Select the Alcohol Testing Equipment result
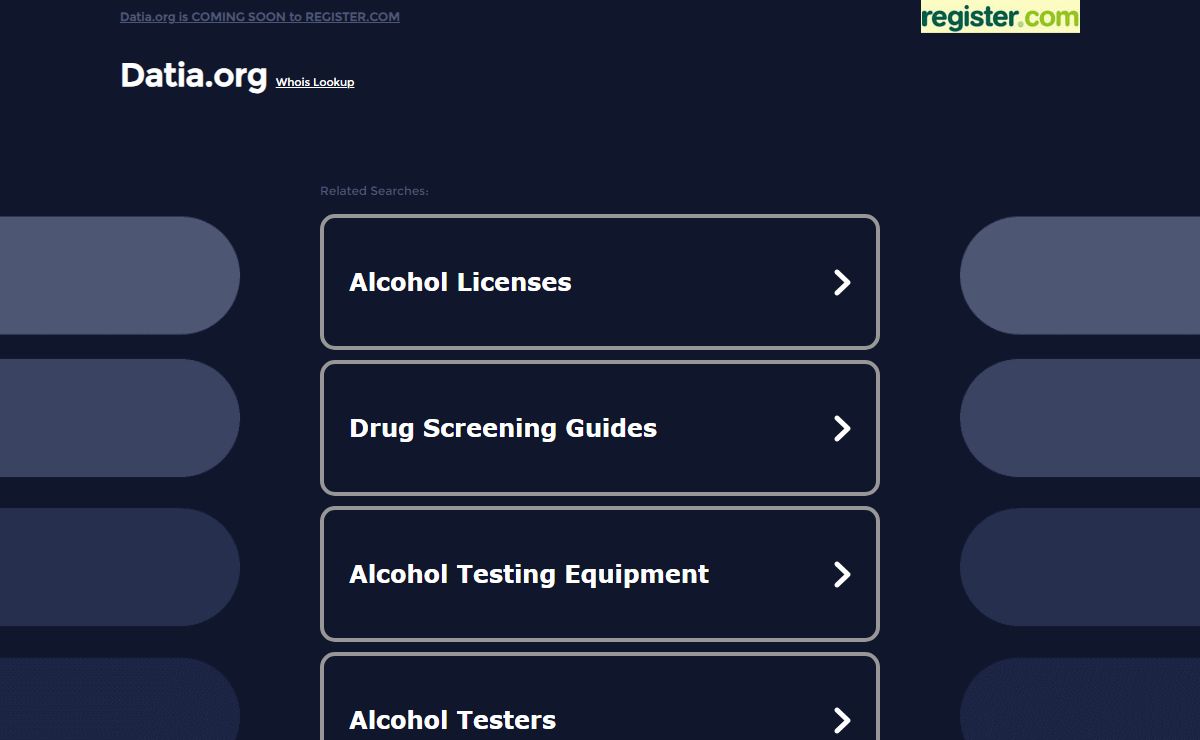Image resolution: width=1200 pixels, height=740 pixels. pyautogui.click(x=600, y=574)
